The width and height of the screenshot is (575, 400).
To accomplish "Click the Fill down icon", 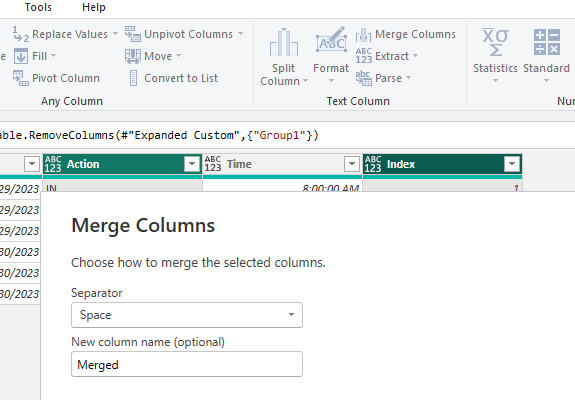I will click(x=21, y=56).
